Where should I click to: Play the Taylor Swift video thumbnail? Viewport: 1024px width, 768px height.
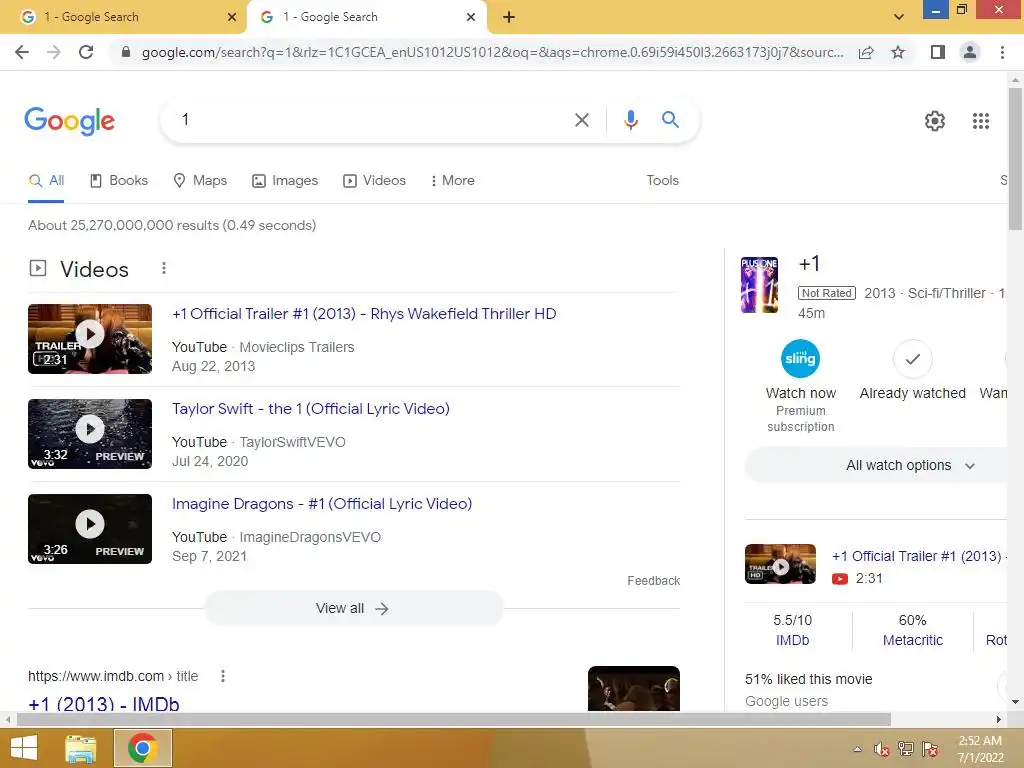click(x=90, y=434)
